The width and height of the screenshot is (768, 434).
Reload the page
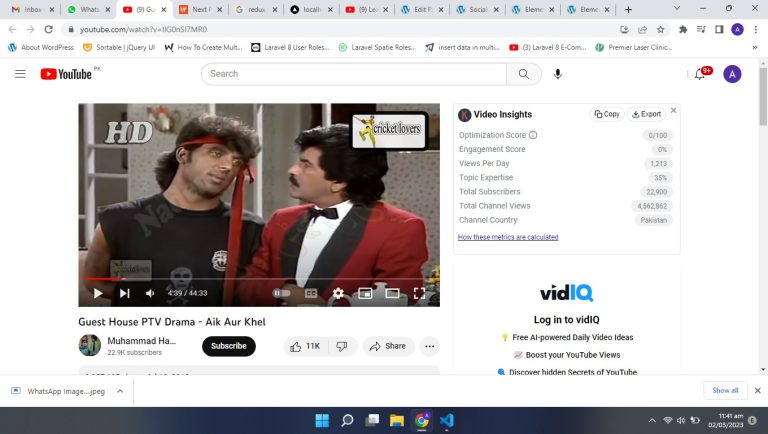[48, 29]
